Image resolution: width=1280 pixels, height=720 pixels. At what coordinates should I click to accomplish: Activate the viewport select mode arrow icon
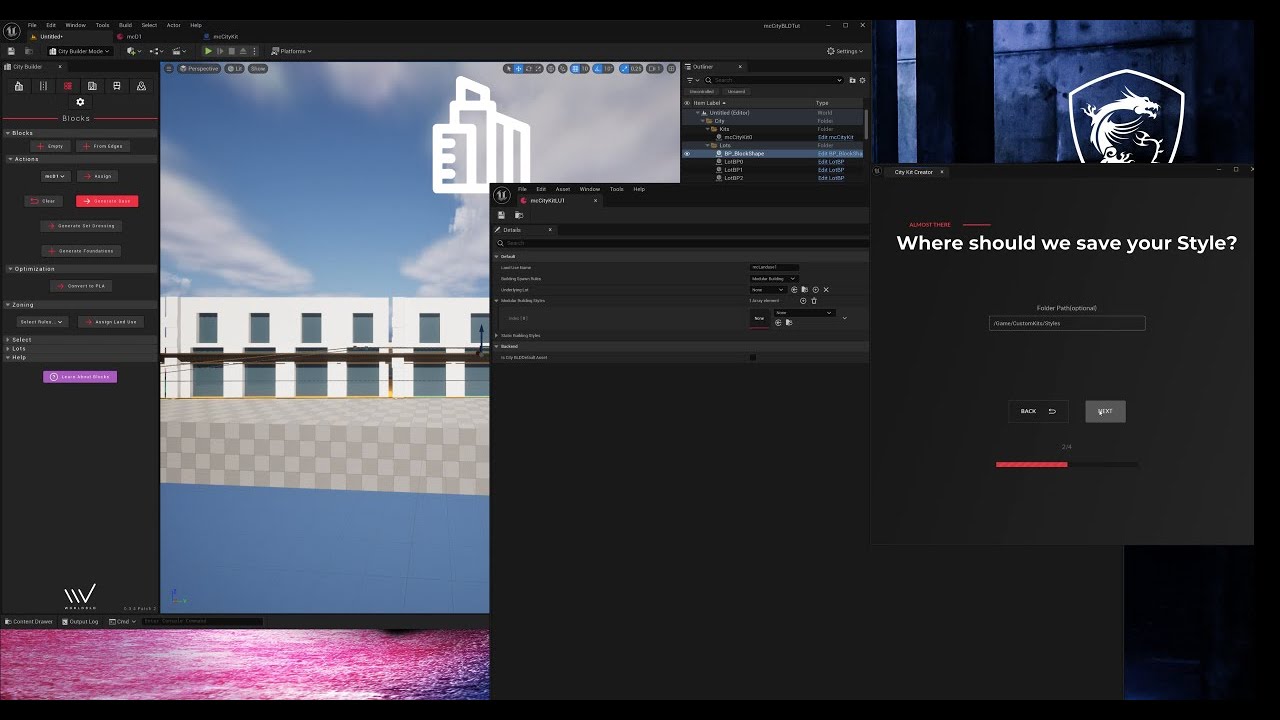[508, 69]
